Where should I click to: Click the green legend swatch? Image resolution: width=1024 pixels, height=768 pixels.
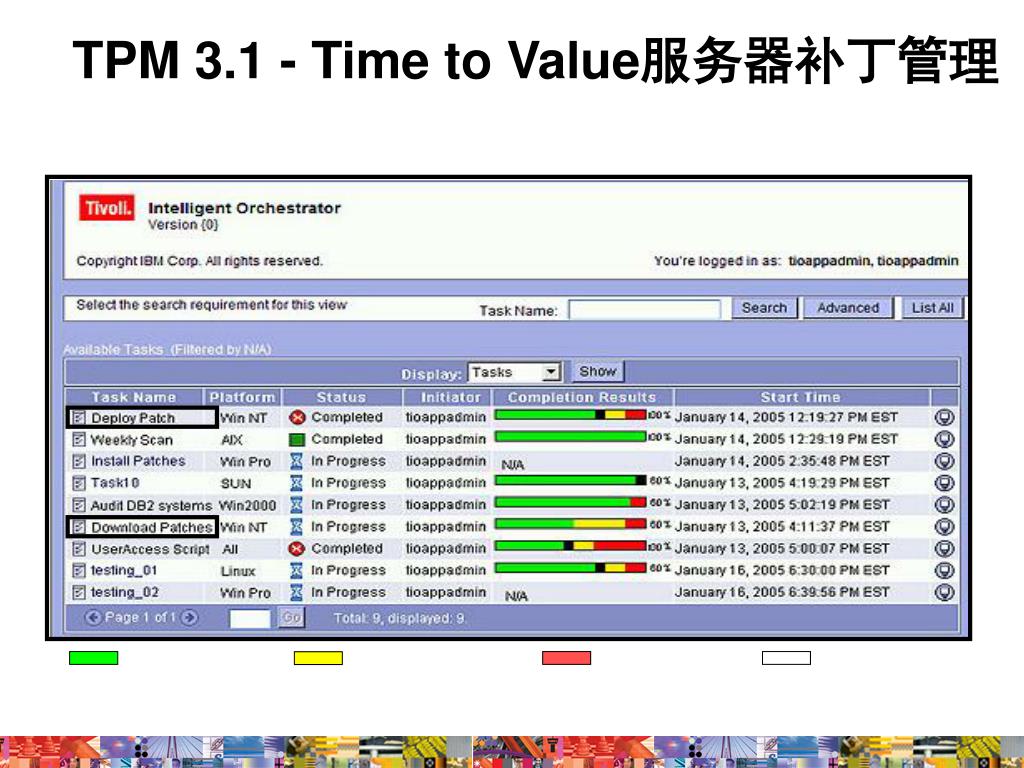[94, 658]
